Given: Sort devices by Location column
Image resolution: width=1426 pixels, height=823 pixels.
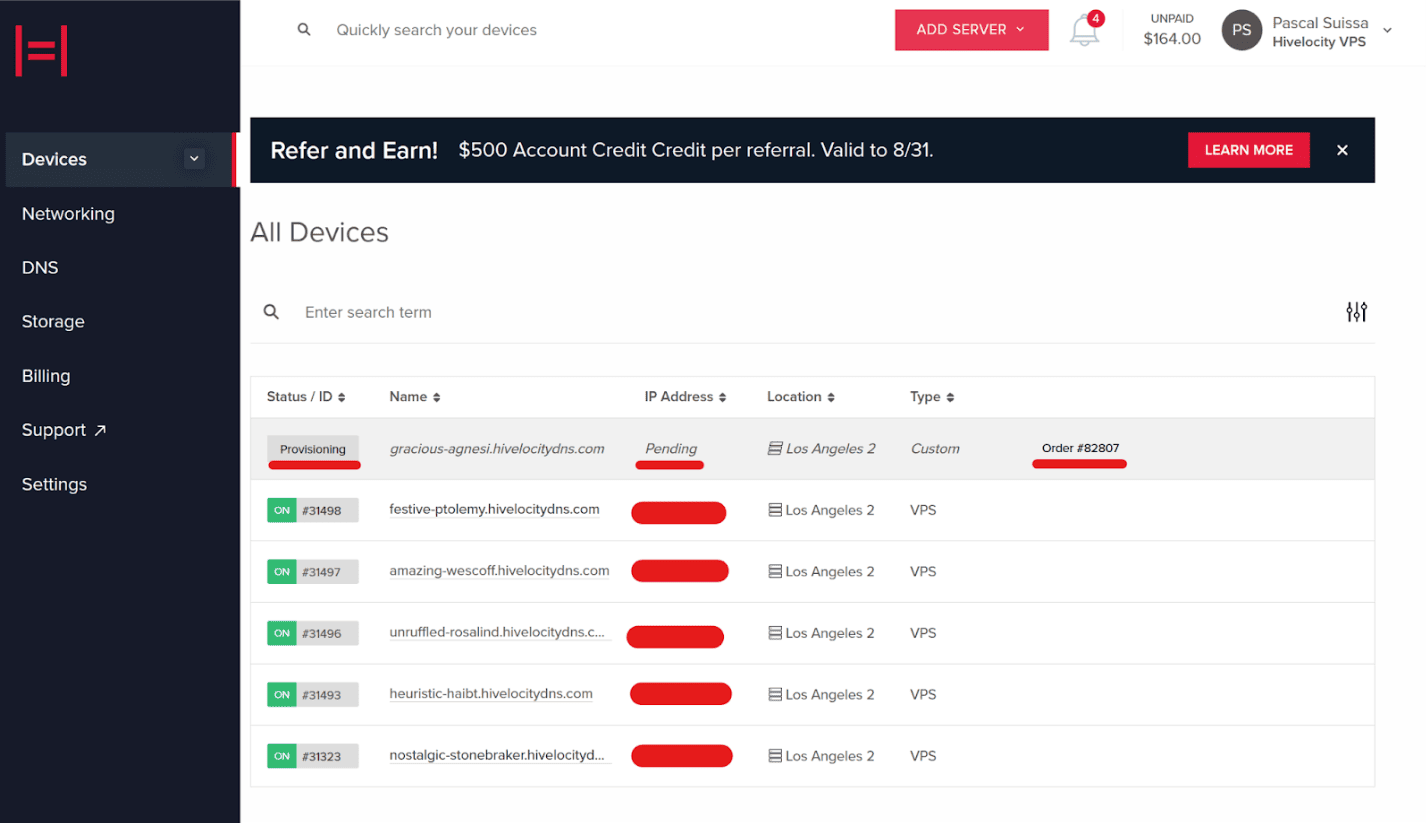Looking at the screenshot, I should coord(801,397).
